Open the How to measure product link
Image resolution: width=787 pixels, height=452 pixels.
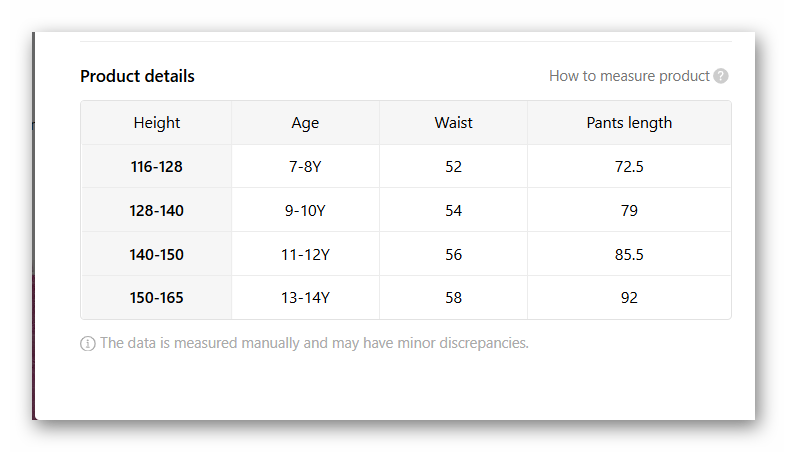point(629,76)
